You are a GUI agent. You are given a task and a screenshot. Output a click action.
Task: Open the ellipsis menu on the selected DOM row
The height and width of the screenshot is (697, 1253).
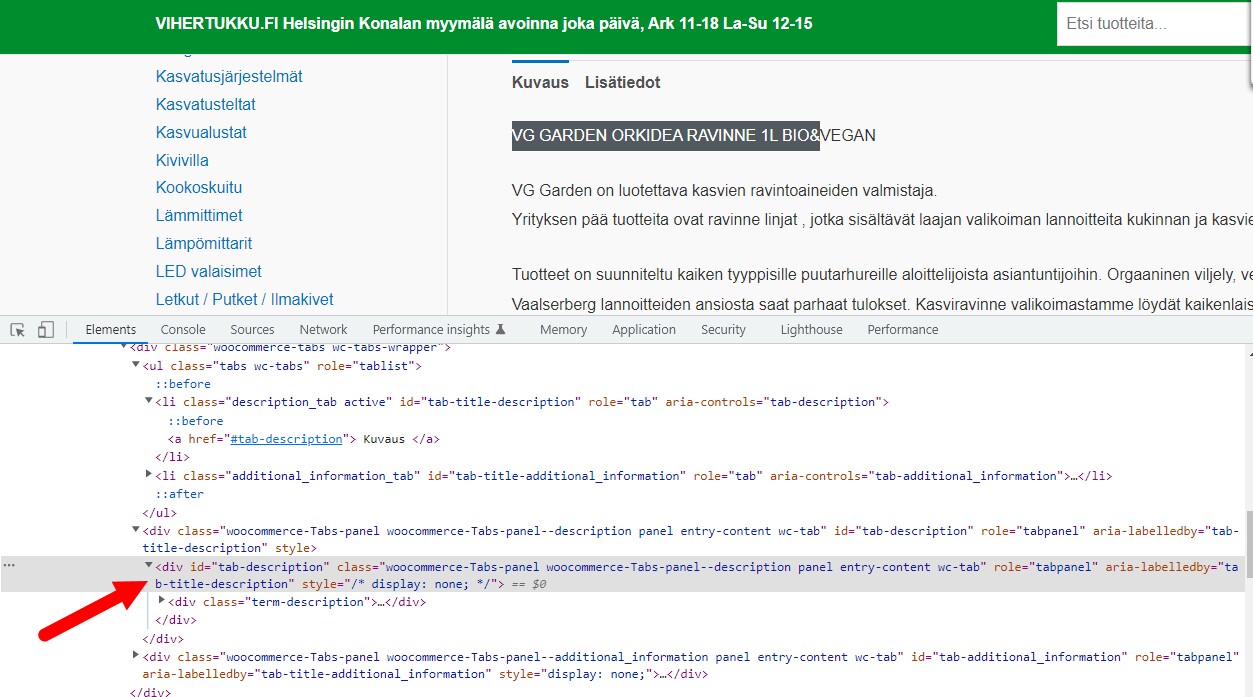(x=9, y=566)
